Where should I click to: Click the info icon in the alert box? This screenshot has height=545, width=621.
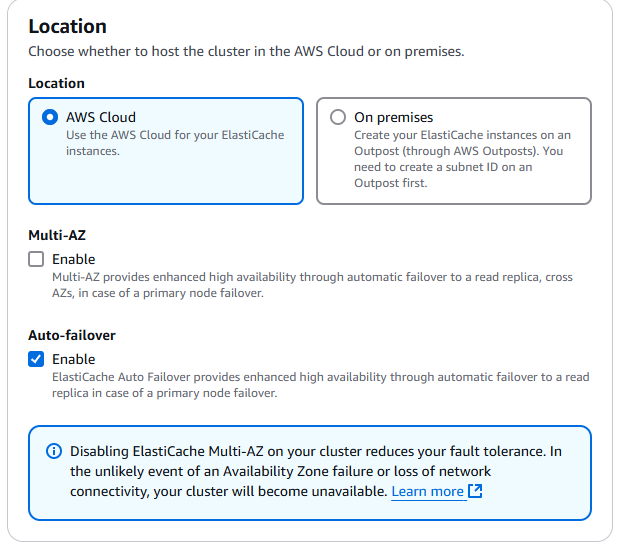pos(54,452)
